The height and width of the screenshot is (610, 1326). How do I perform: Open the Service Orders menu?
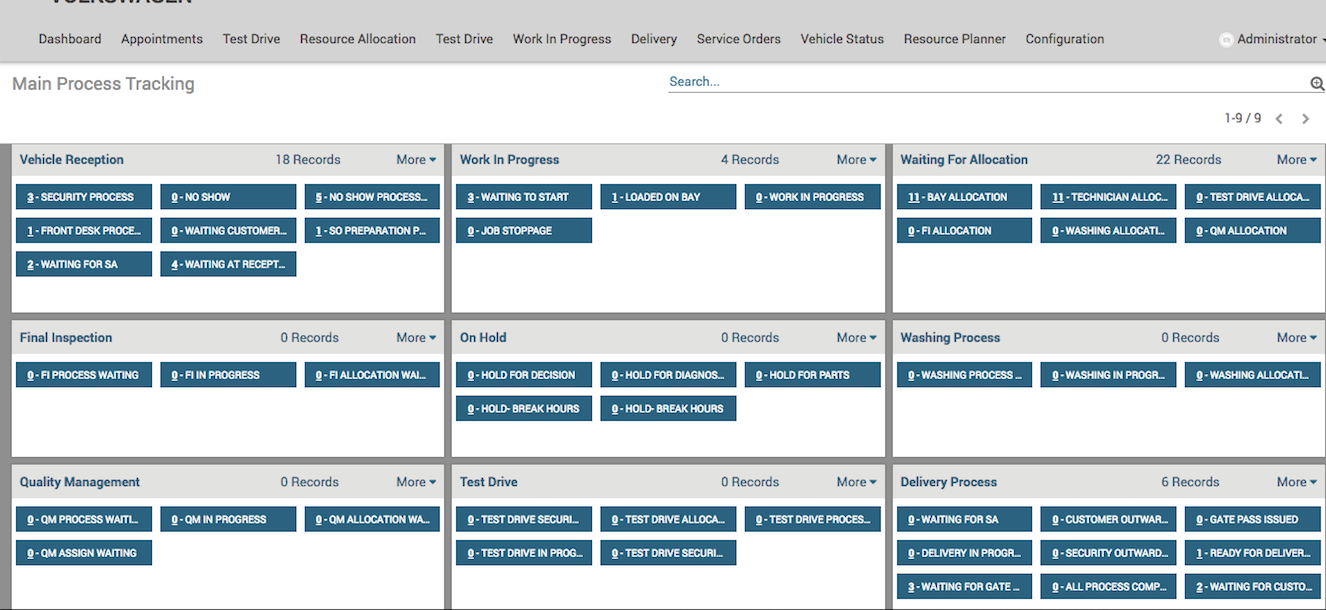coord(738,39)
